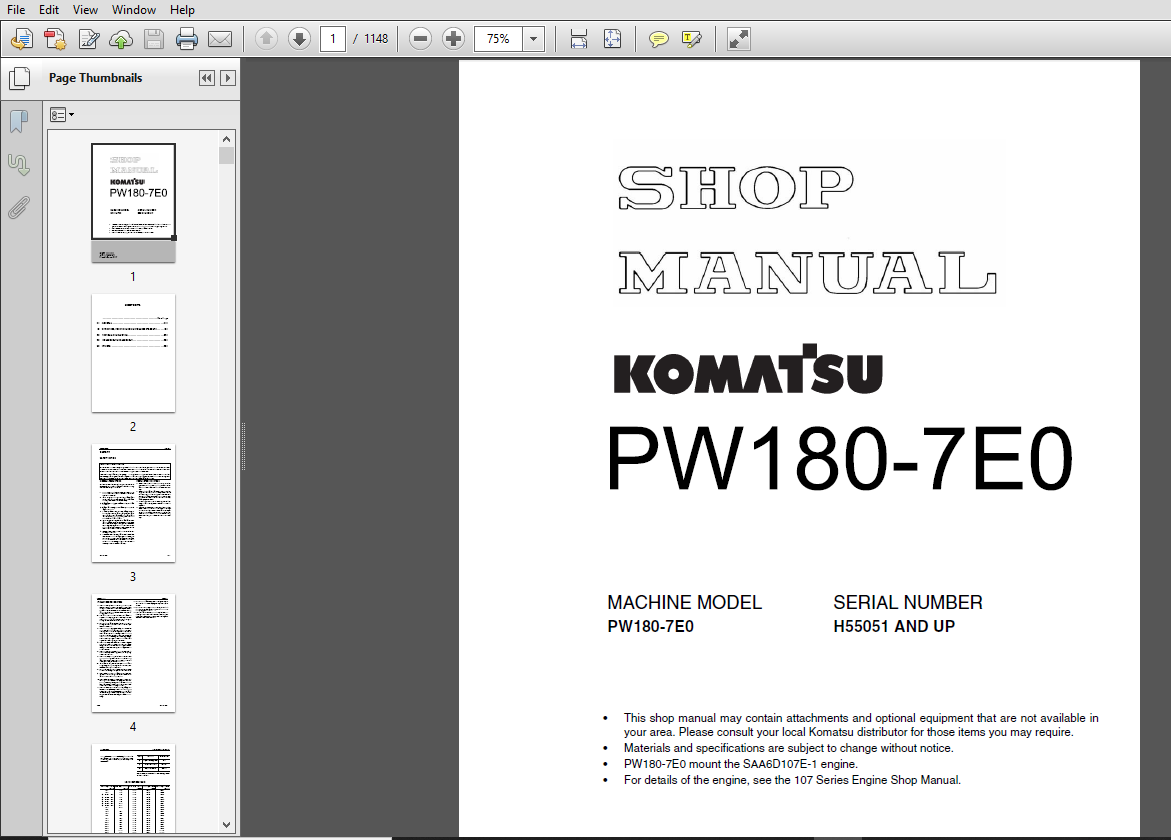Click the 'SERIAL NUMBER' label
Image resolution: width=1171 pixels, height=840 pixels.
[x=908, y=603]
